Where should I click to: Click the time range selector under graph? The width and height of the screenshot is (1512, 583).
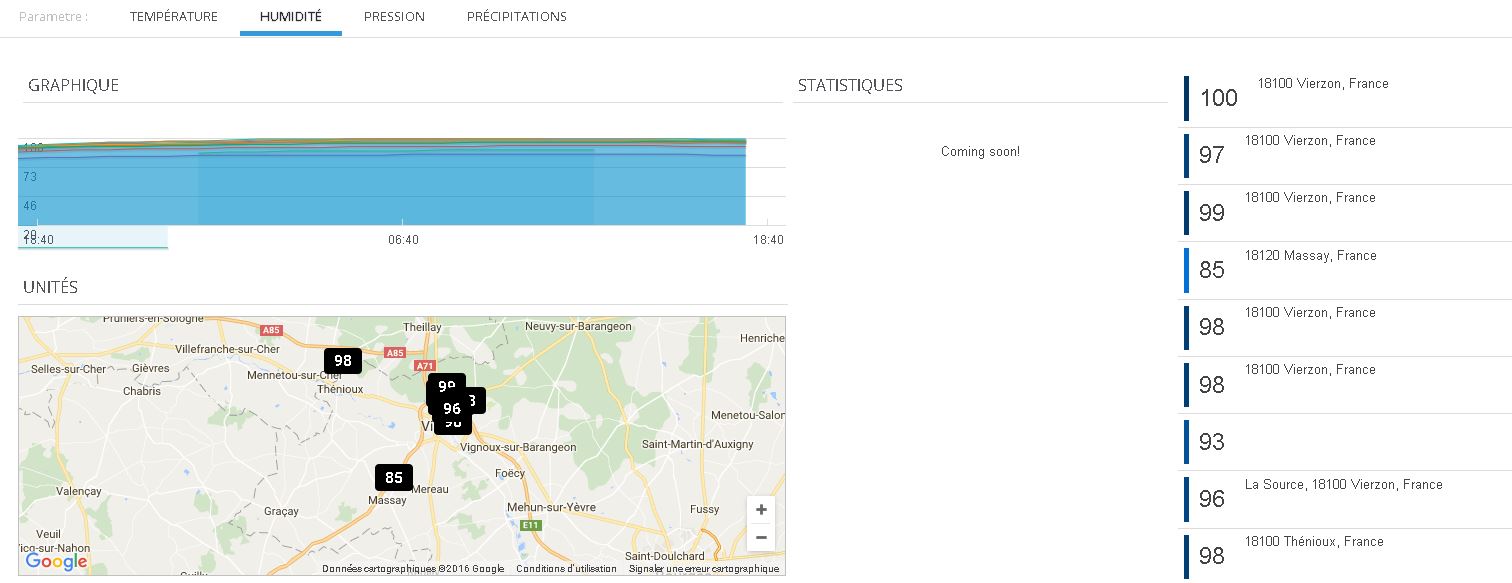93,238
